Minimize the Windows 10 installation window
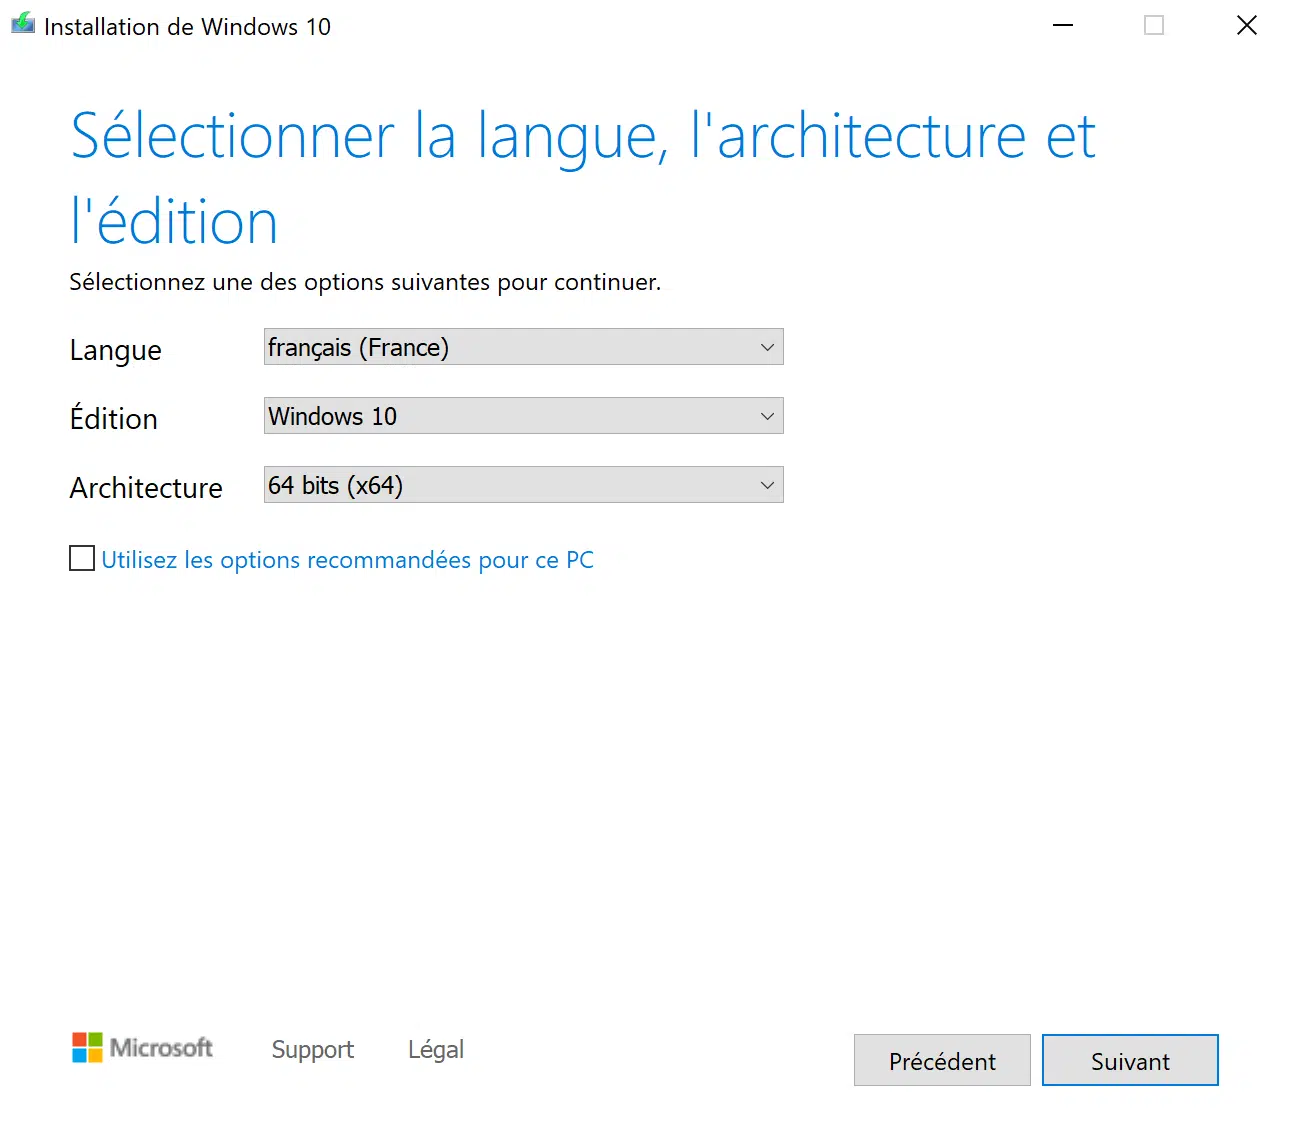This screenshot has width=1290, height=1130. pos(1063,25)
